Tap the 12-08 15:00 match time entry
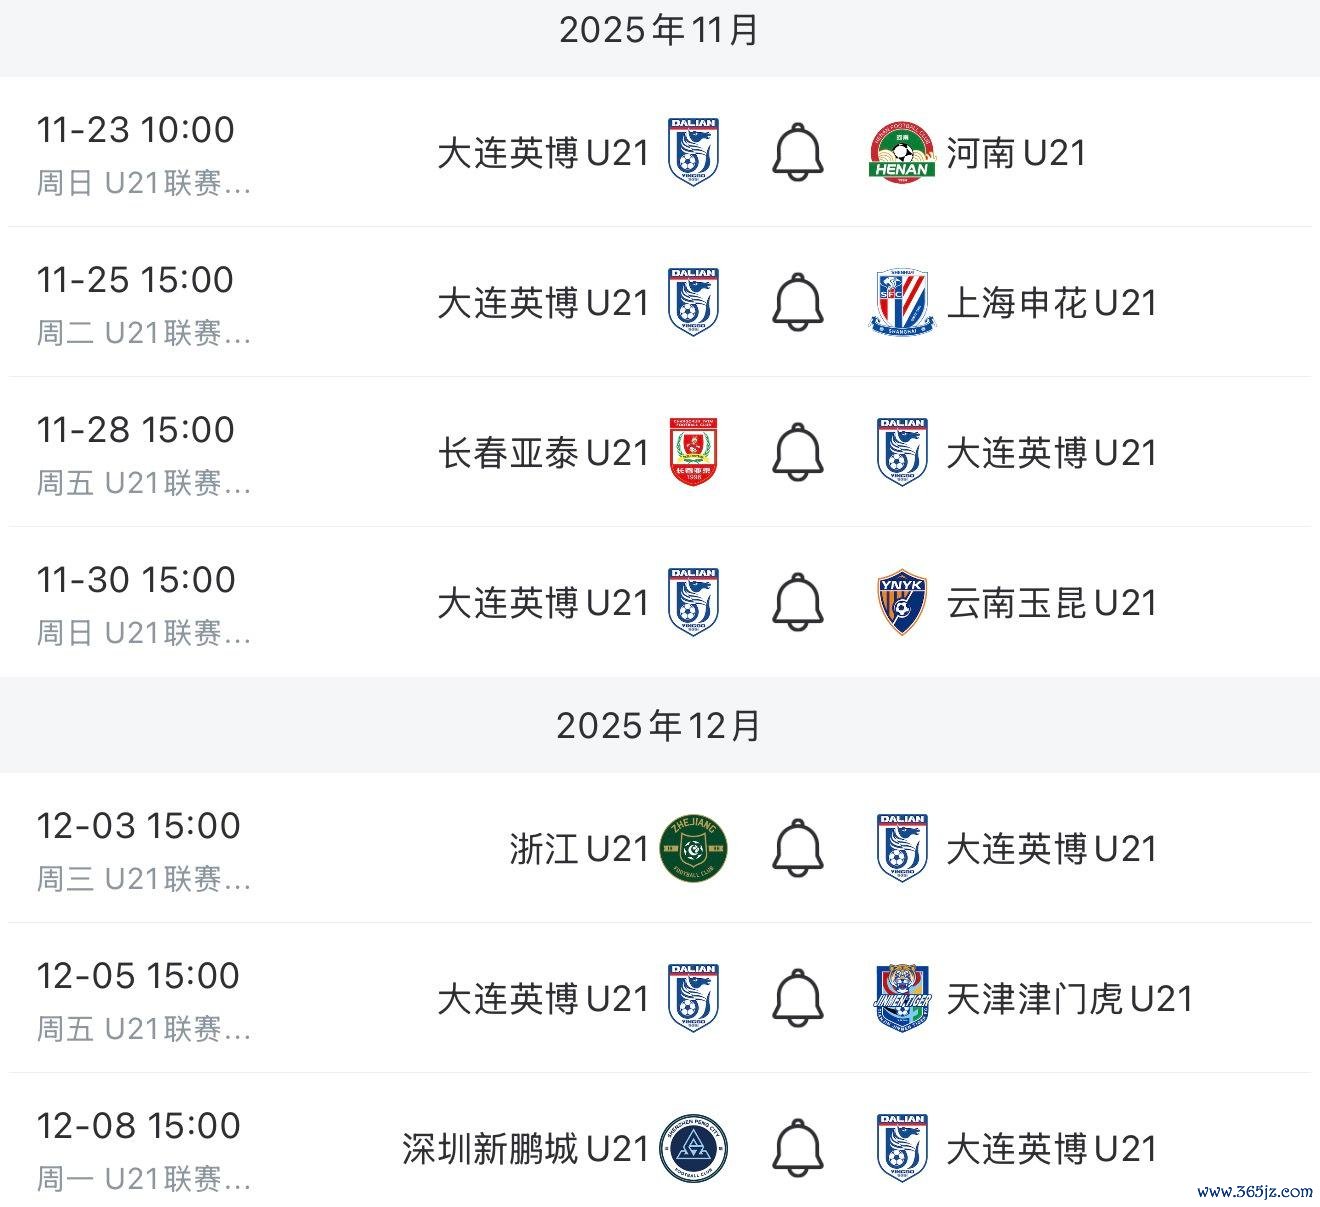The height and width of the screenshot is (1207, 1320). [x=138, y=1126]
